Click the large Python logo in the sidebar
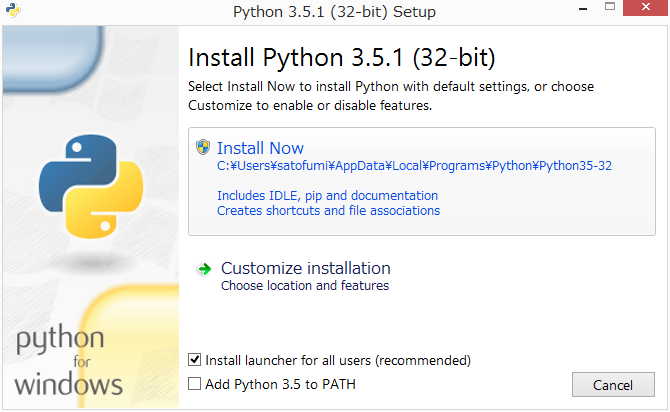Image resolution: width=670 pixels, height=412 pixels. tap(91, 186)
